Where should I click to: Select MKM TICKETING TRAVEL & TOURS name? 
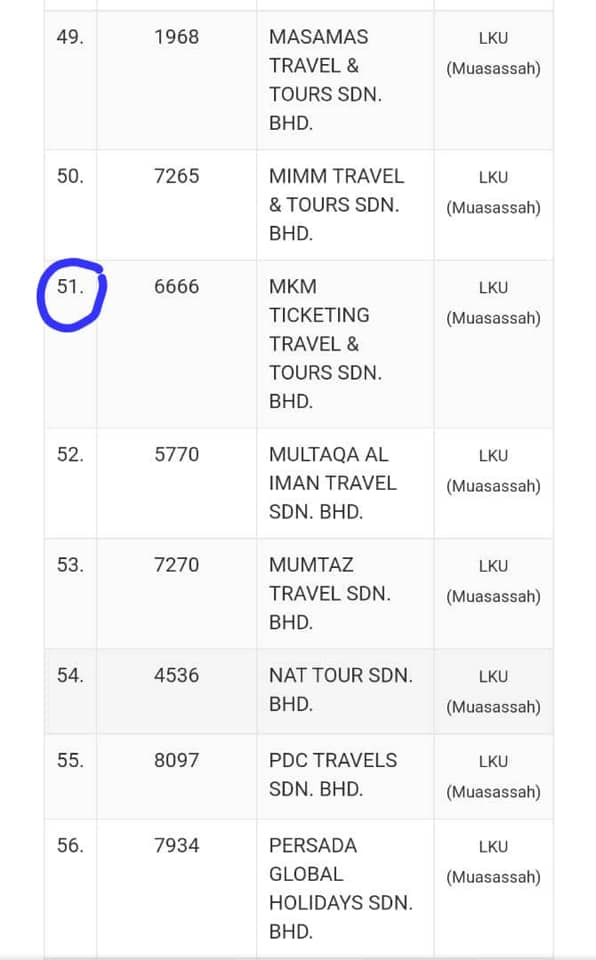(x=325, y=343)
